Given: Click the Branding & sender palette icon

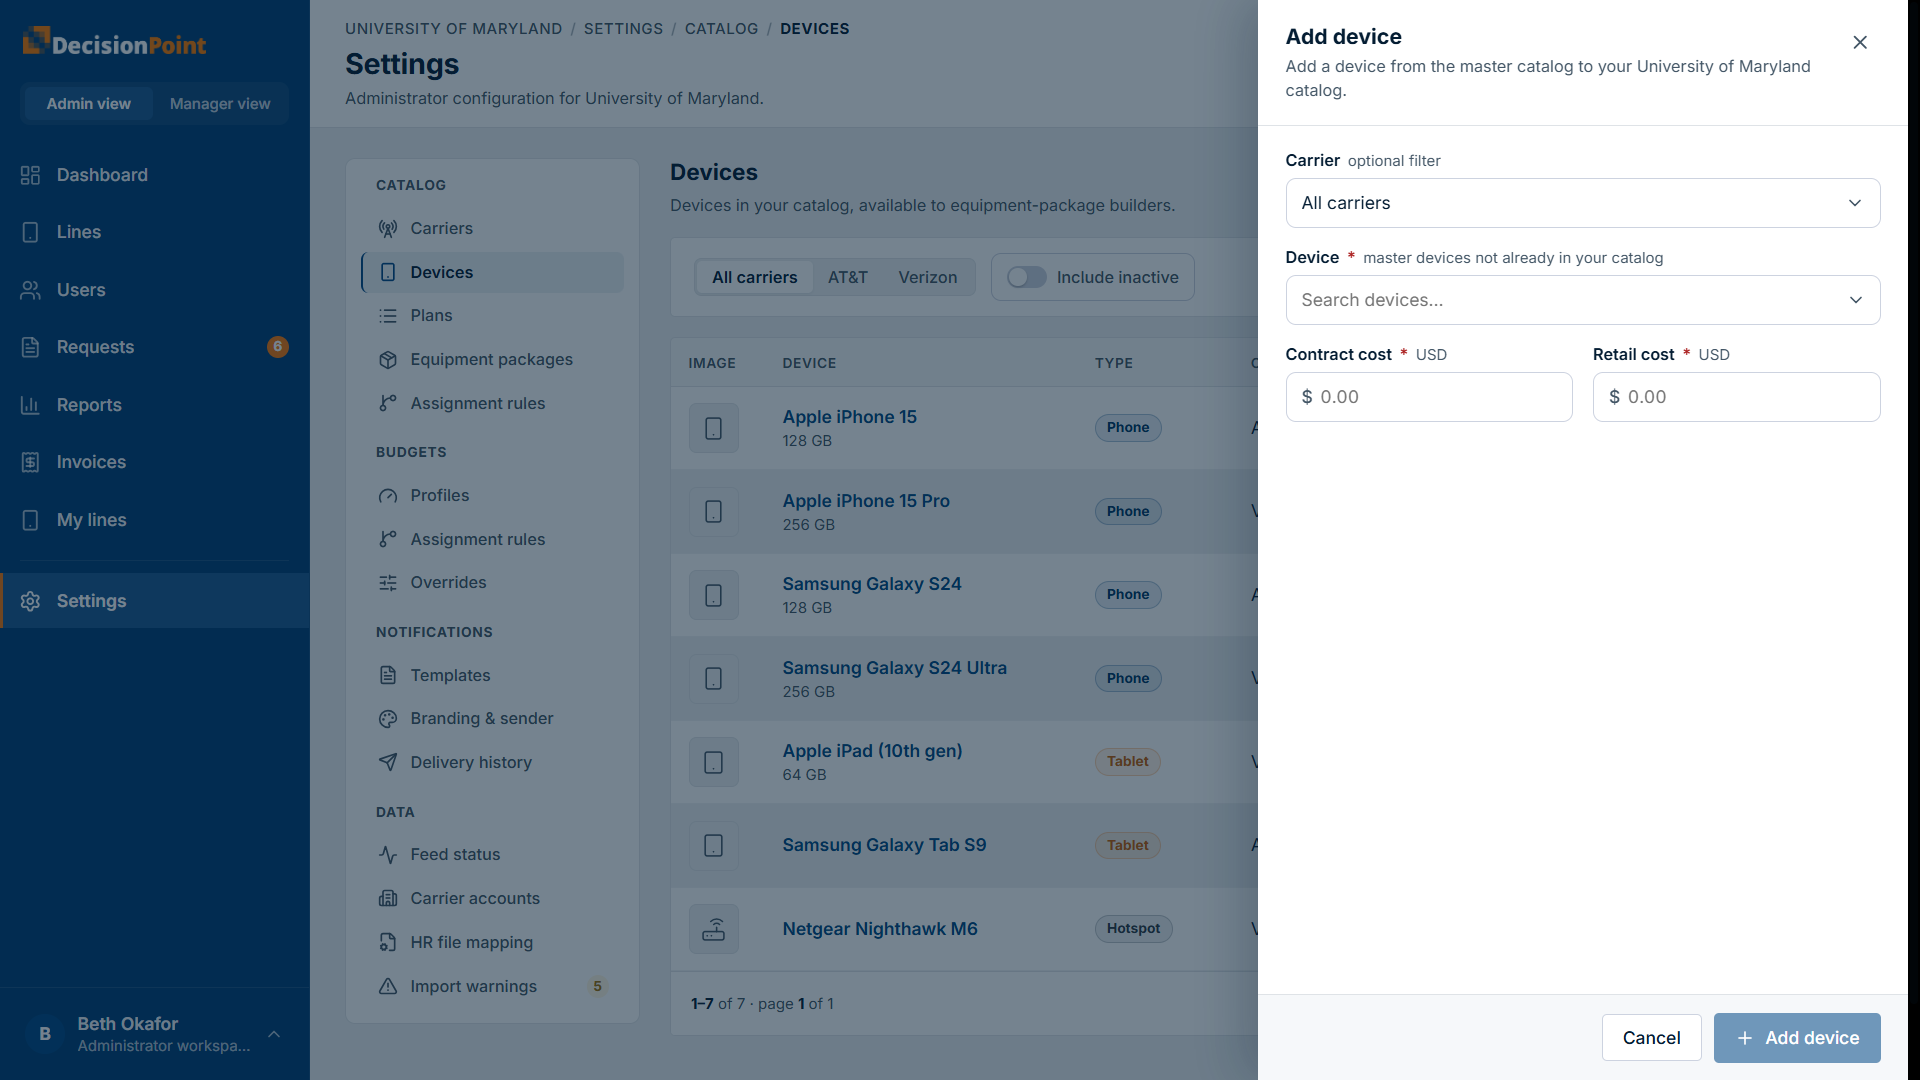Looking at the screenshot, I should (388, 719).
